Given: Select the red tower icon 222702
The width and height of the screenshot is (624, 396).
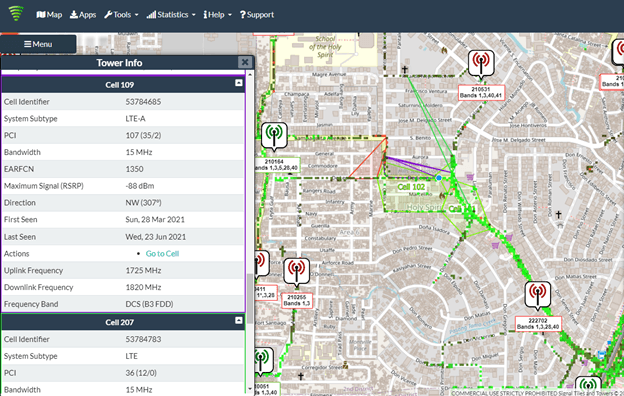Looking at the screenshot, I should pyautogui.click(x=538, y=295).
